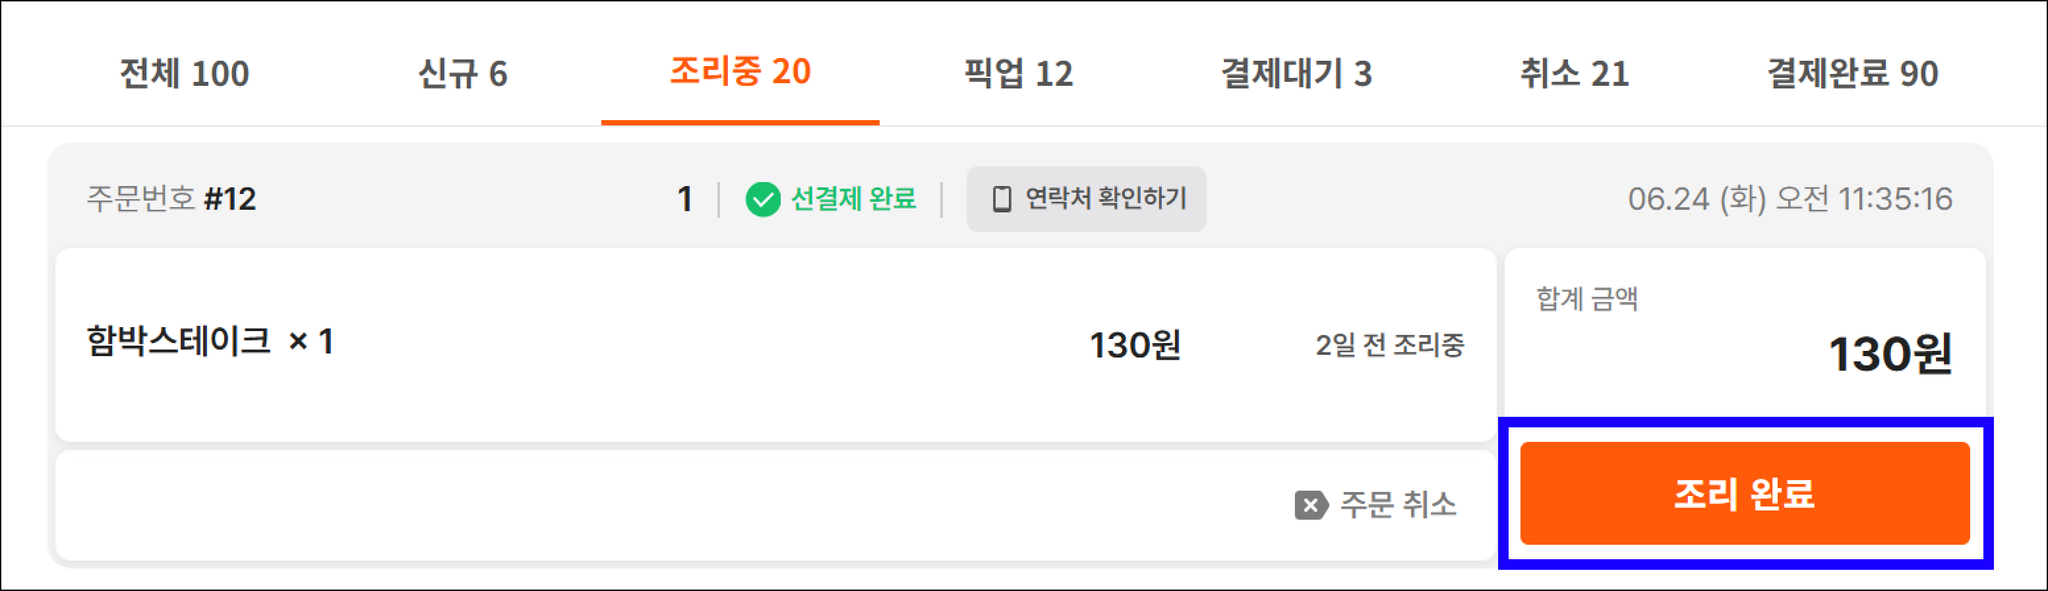Show the 취소 21 tab

tap(1574, 73)
